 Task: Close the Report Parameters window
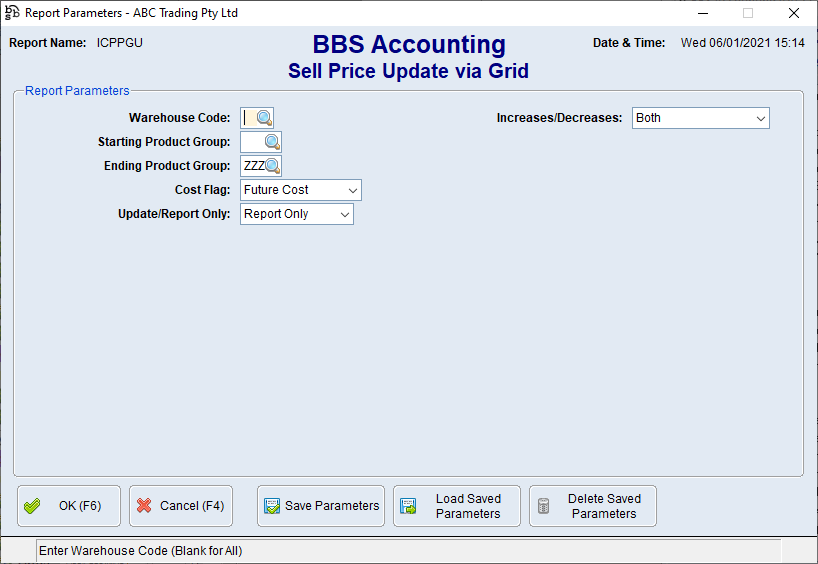coord(793,13)
